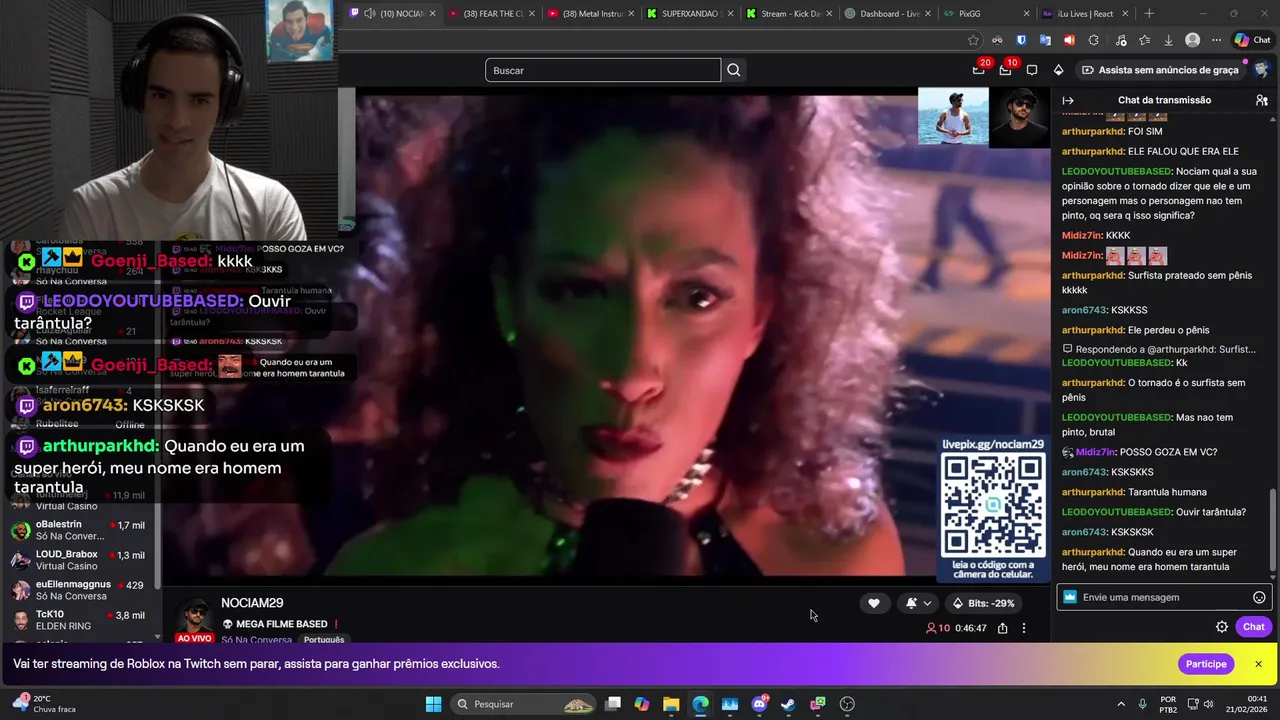Open the Twitch inbox with 20 badge
This screenshot has height=720, width=1280.
[979, 70]
